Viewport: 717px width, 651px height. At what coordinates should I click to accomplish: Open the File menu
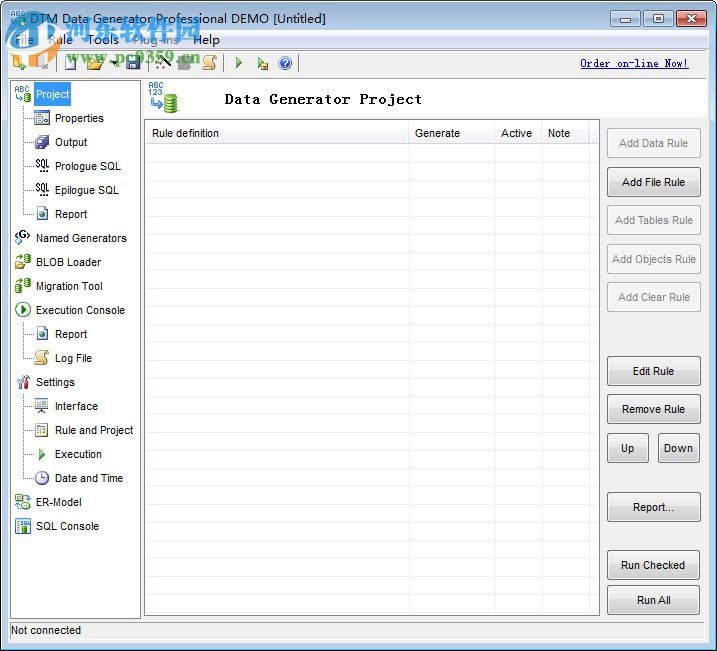click(x=24, y=40)
